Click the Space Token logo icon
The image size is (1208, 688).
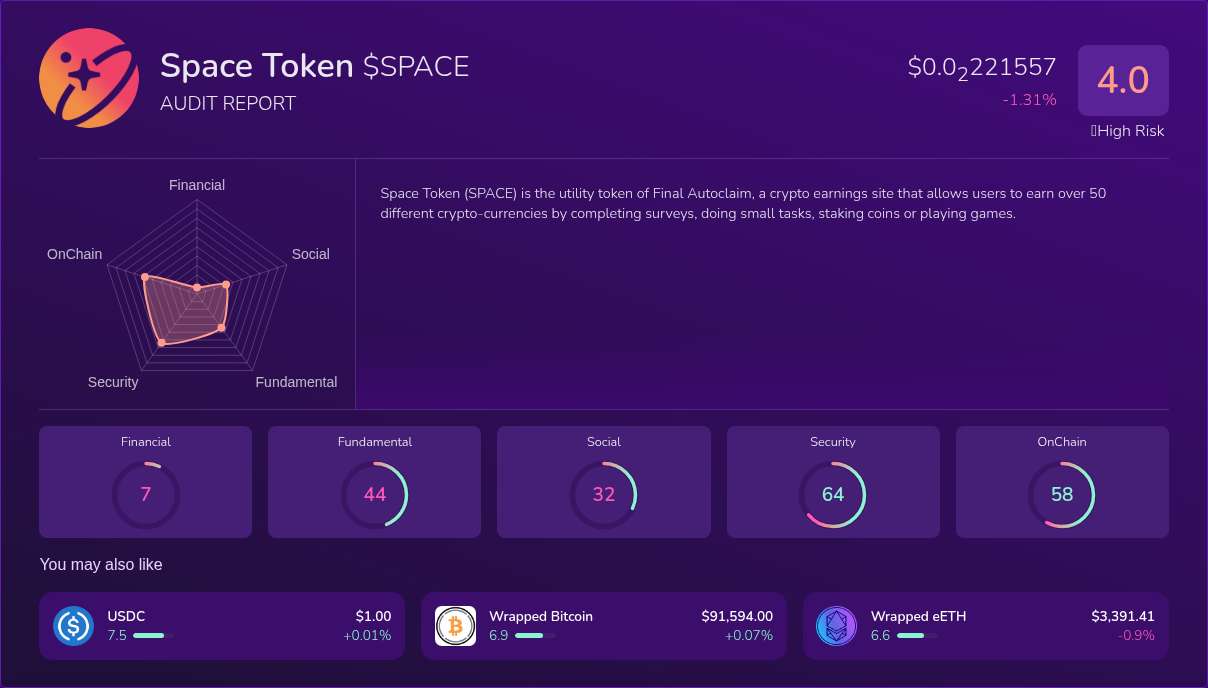[x=88, y=78]
